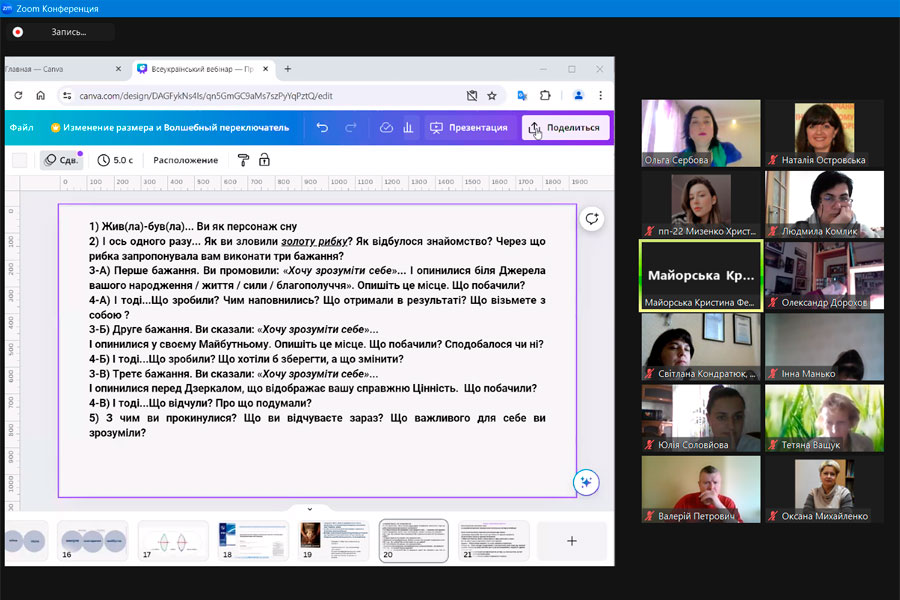Open the analytics bar chart icon
Screen dimensions: 900x600
point(408,128)
